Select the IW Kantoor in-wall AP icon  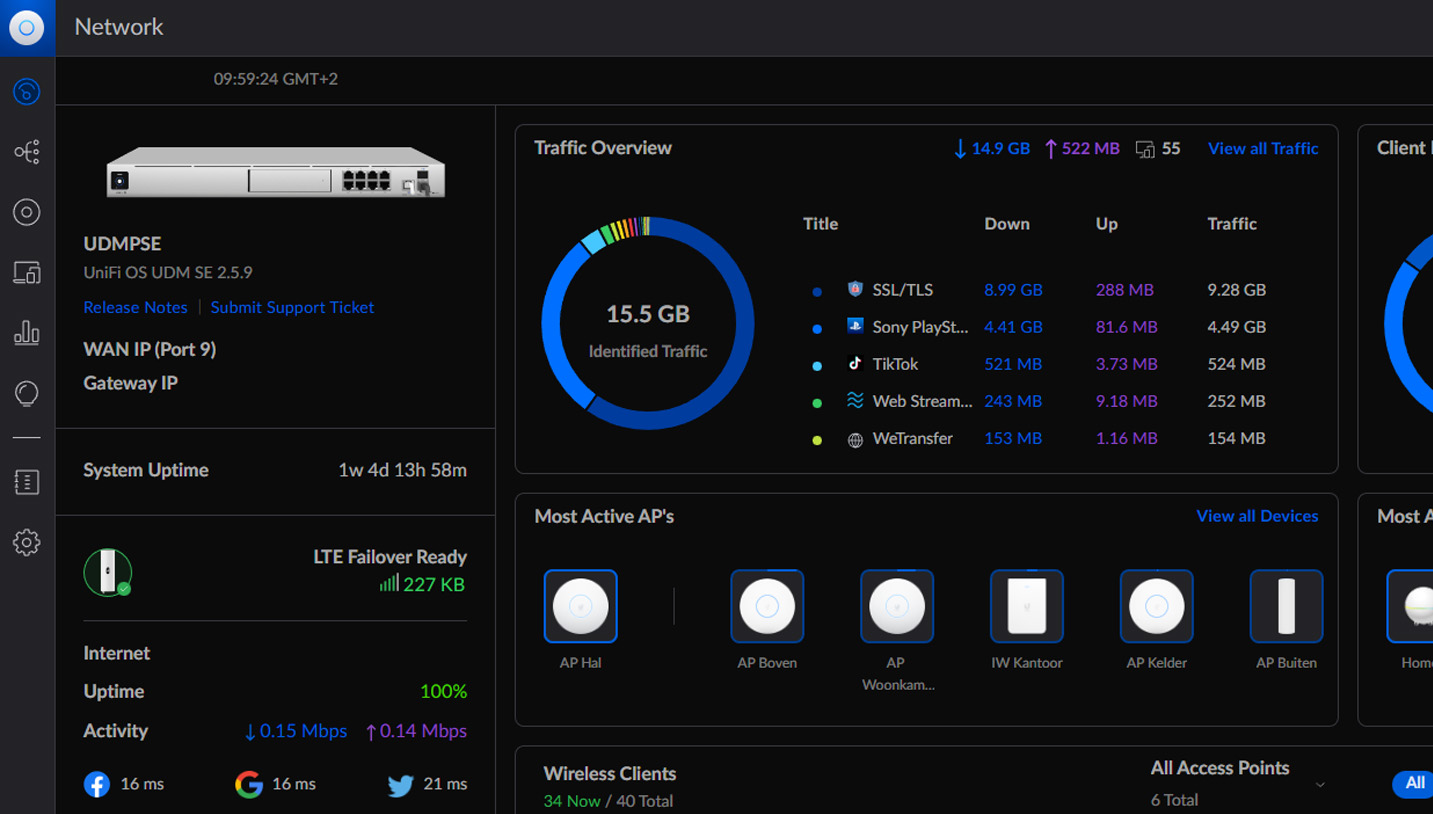[1027, 606]
